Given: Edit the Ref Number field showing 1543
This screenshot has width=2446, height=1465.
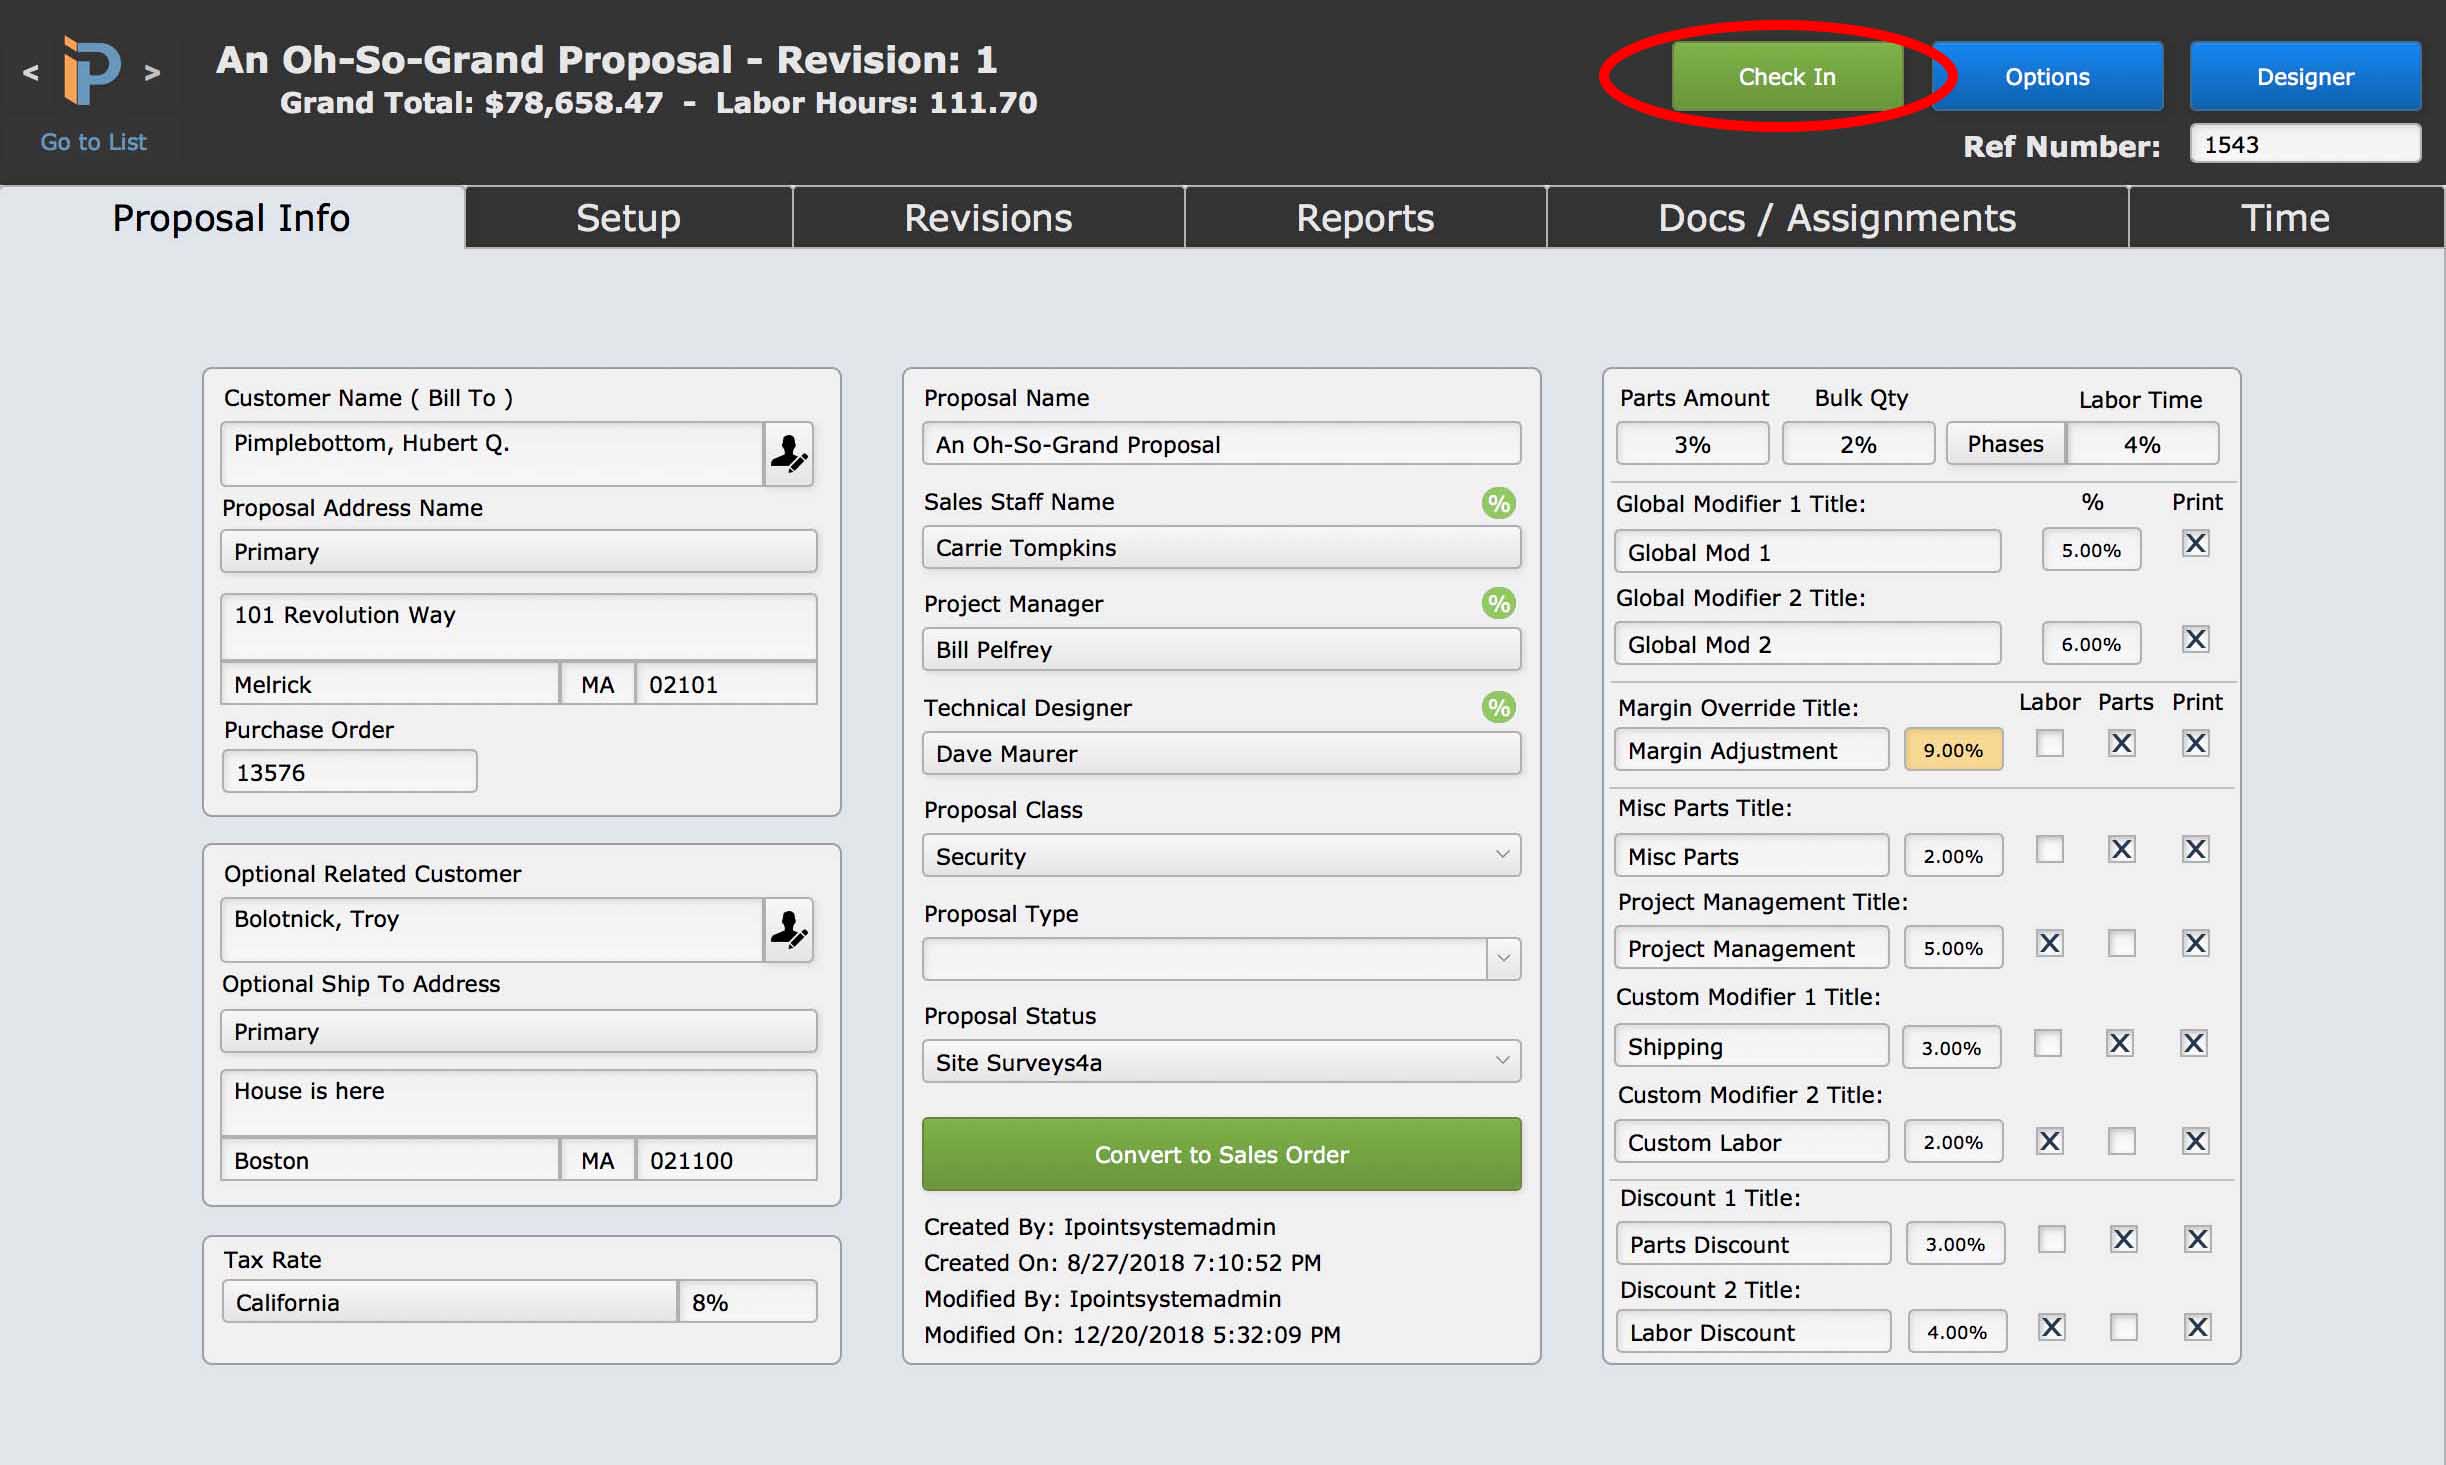Looking at the screenshot, I should [2304, 143].
